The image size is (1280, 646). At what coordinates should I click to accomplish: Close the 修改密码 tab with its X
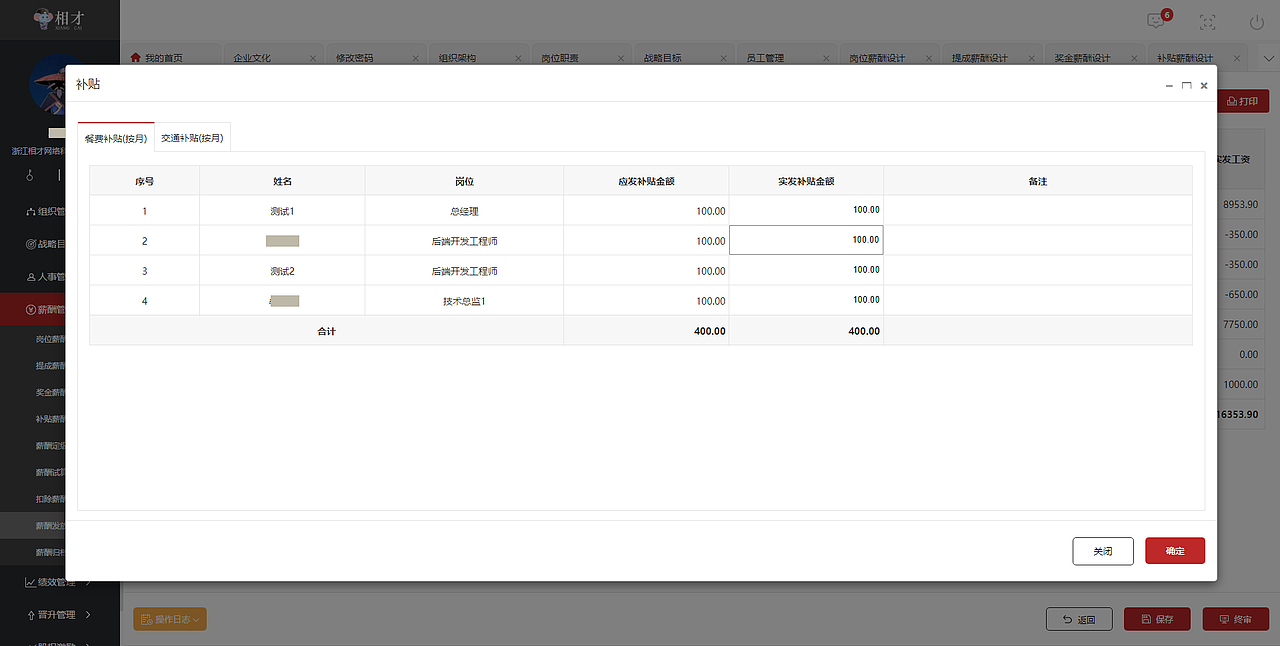[x=415, y=58]
